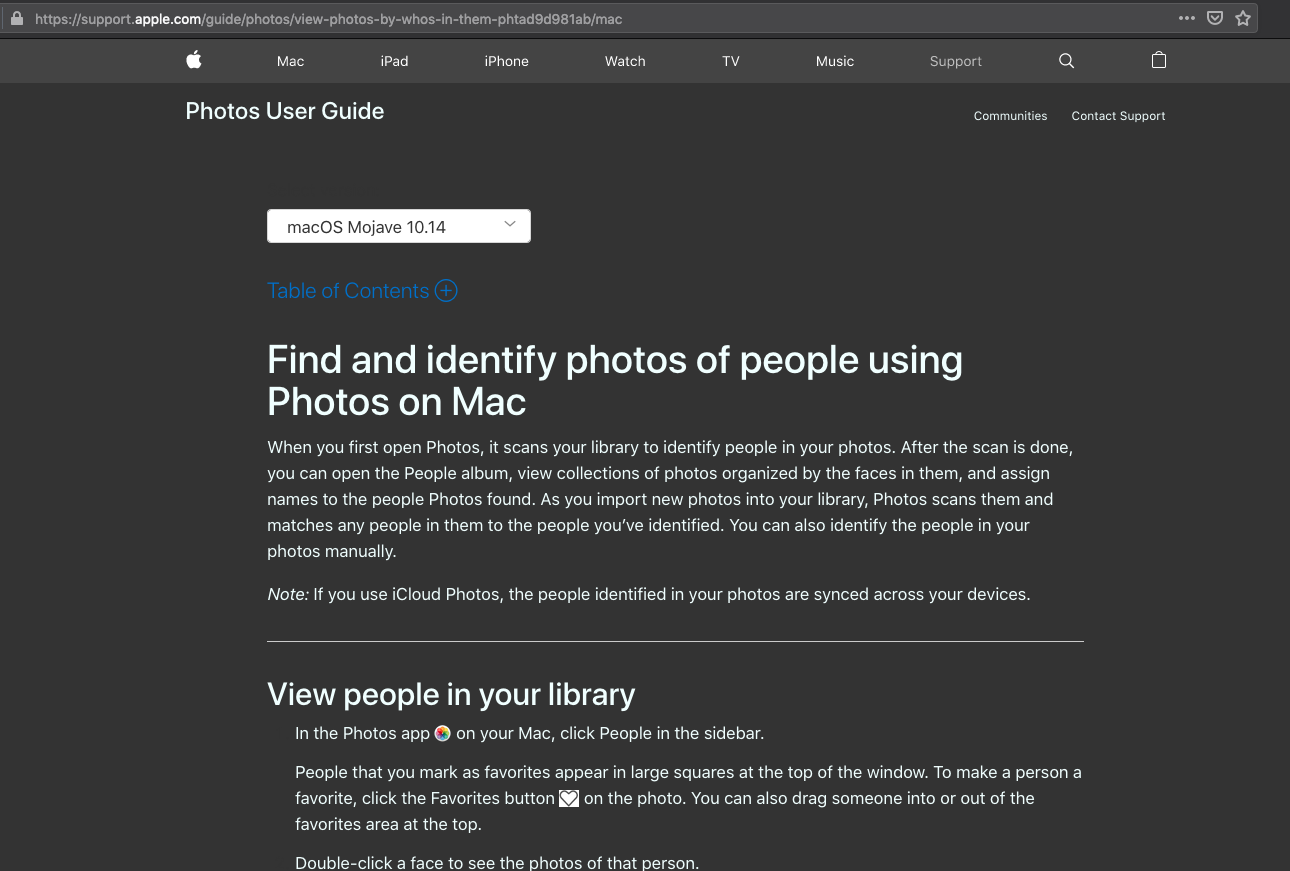The width and height of the screenshot is (1290, 871).
Task: Click the Photos app icon in the instructions
Action: (442, 733)
